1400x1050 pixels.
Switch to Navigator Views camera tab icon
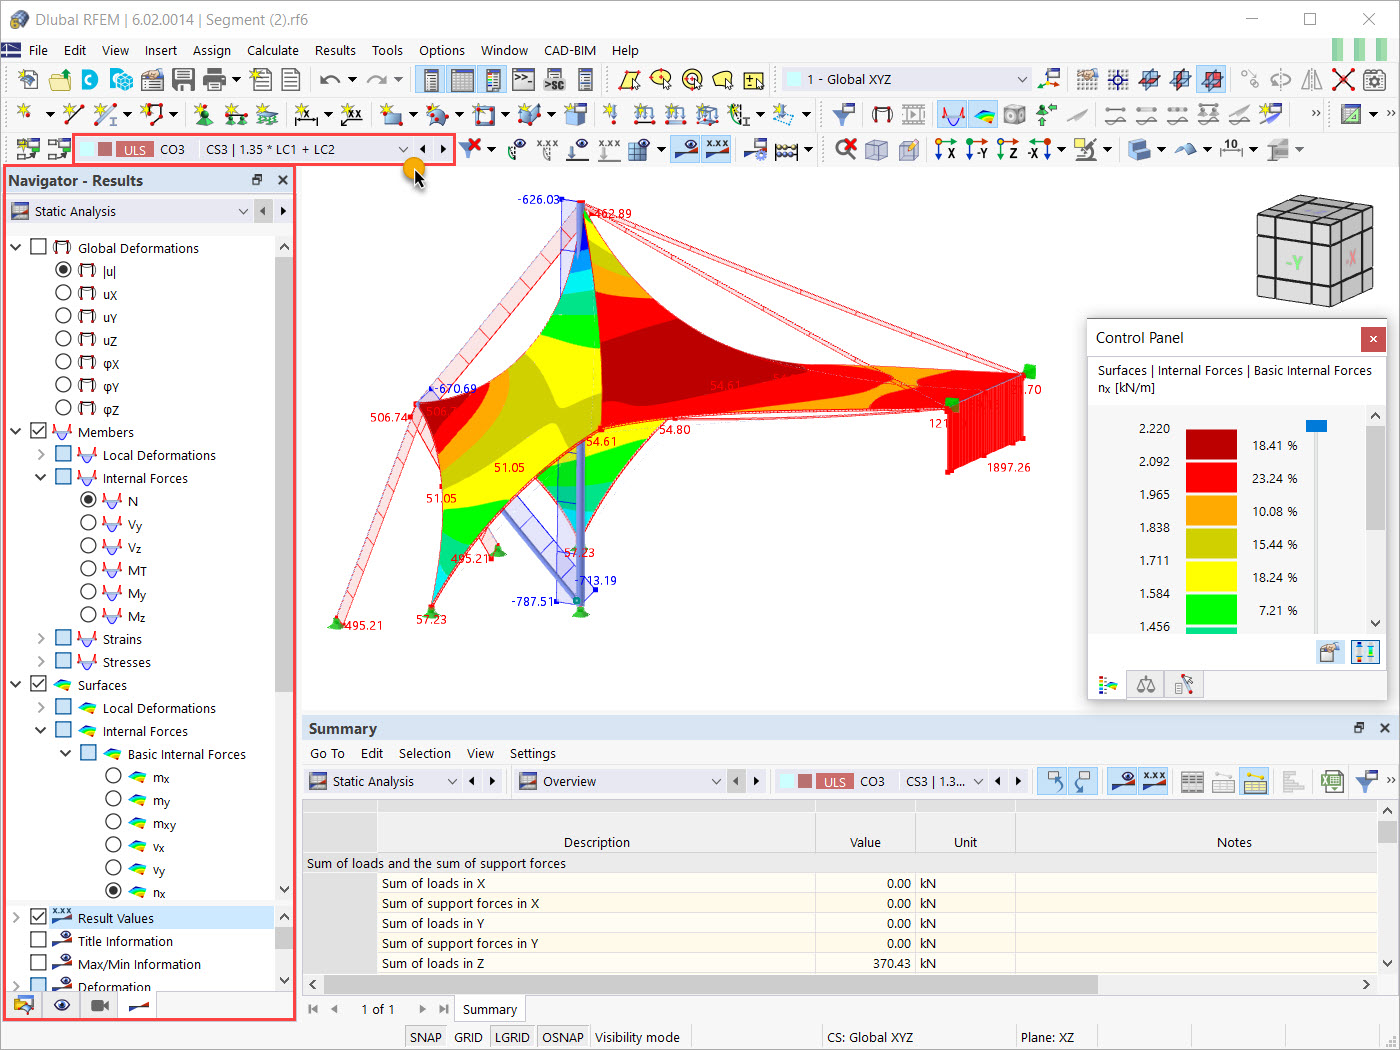coord(100,1005)
